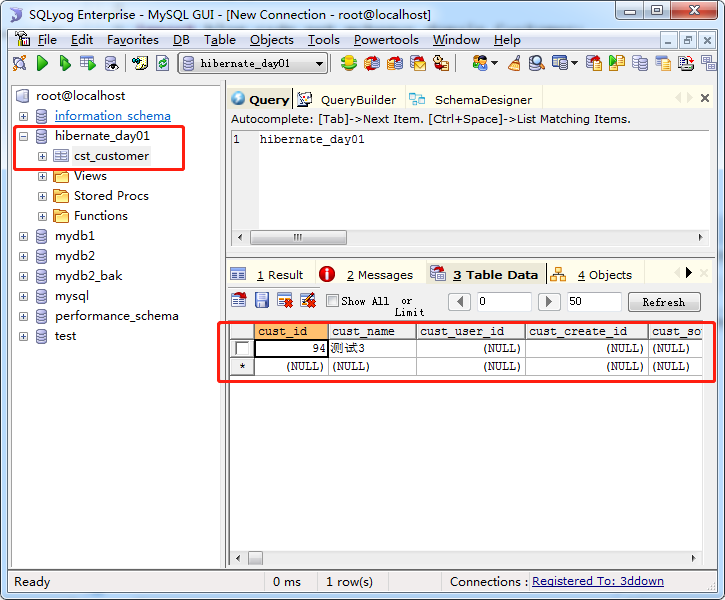Click the table copy toolbar icon
Image resolution: width=725 pixels, height=600 pixels.
pyautogui.click(x=663, y=63)
